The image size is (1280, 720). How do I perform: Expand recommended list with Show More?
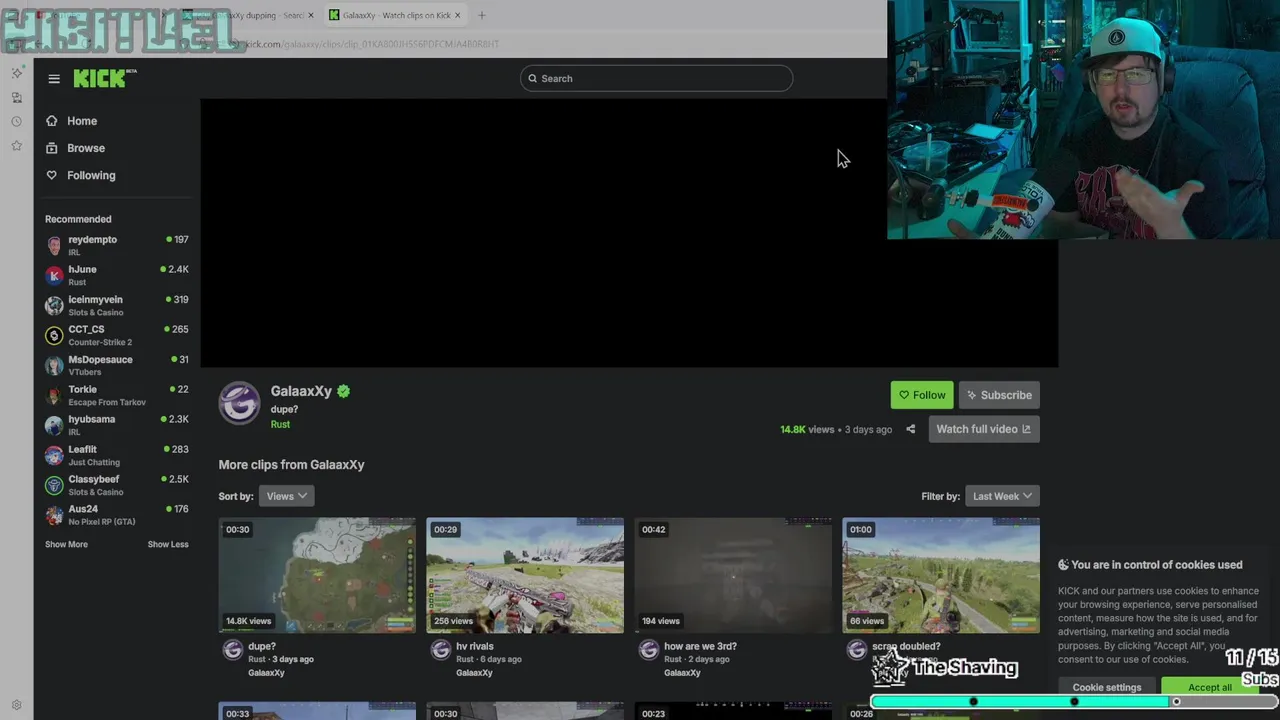pos(66,544)
